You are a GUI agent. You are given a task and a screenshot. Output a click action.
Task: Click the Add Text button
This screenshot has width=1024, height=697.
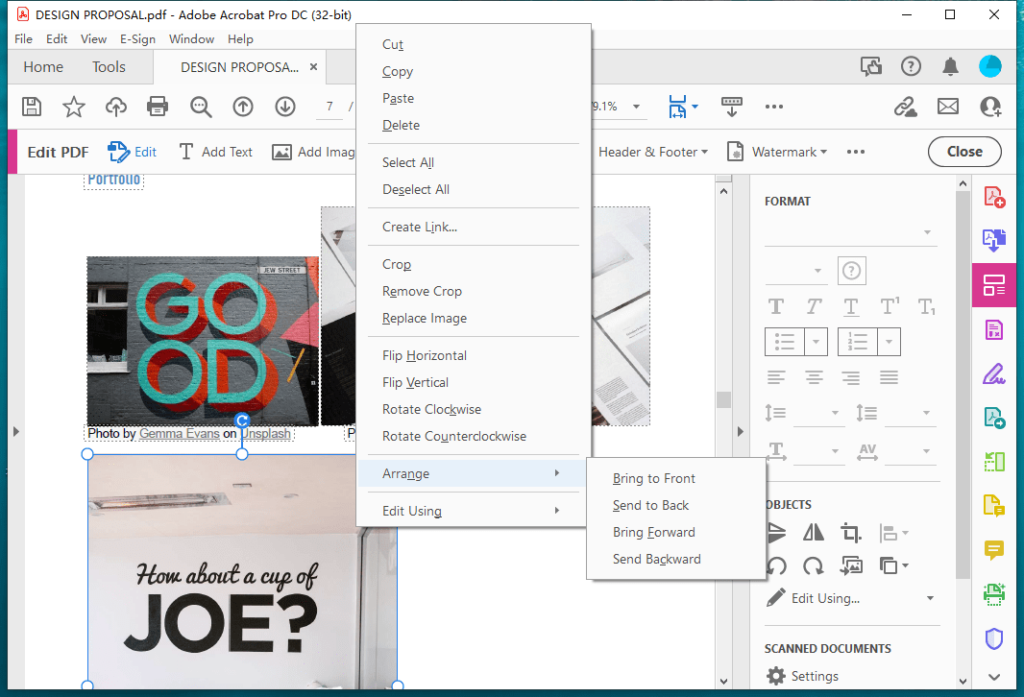click(x=216, y=152)
